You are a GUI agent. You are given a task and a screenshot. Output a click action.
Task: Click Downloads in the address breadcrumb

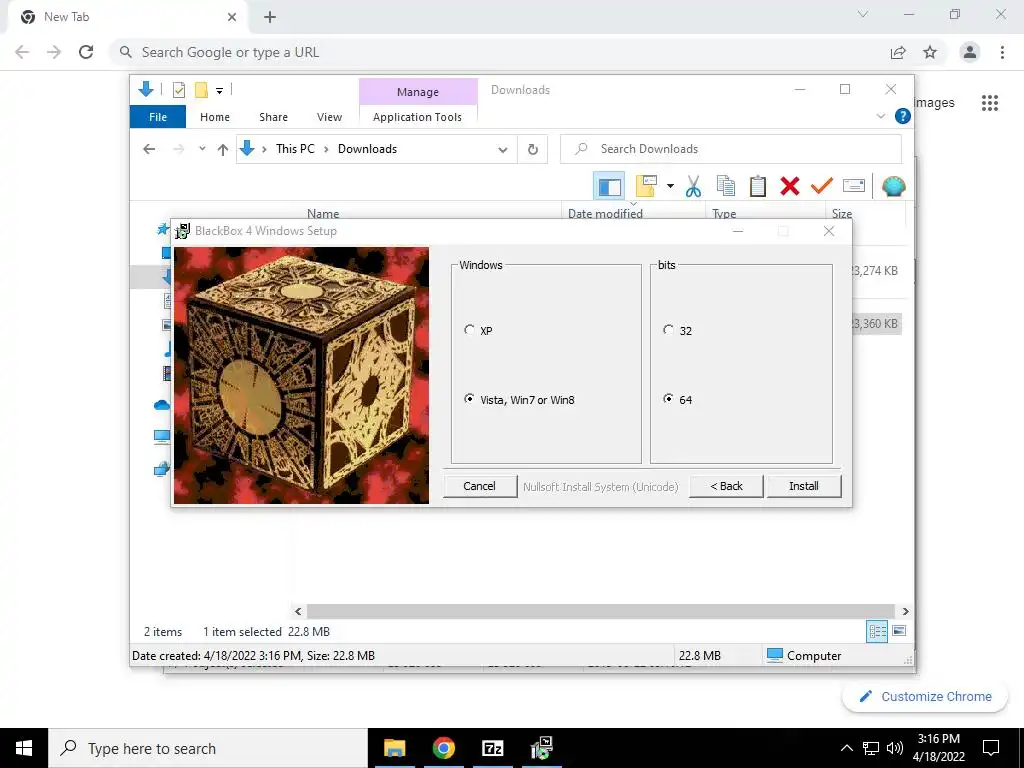[x=367, y=149]
